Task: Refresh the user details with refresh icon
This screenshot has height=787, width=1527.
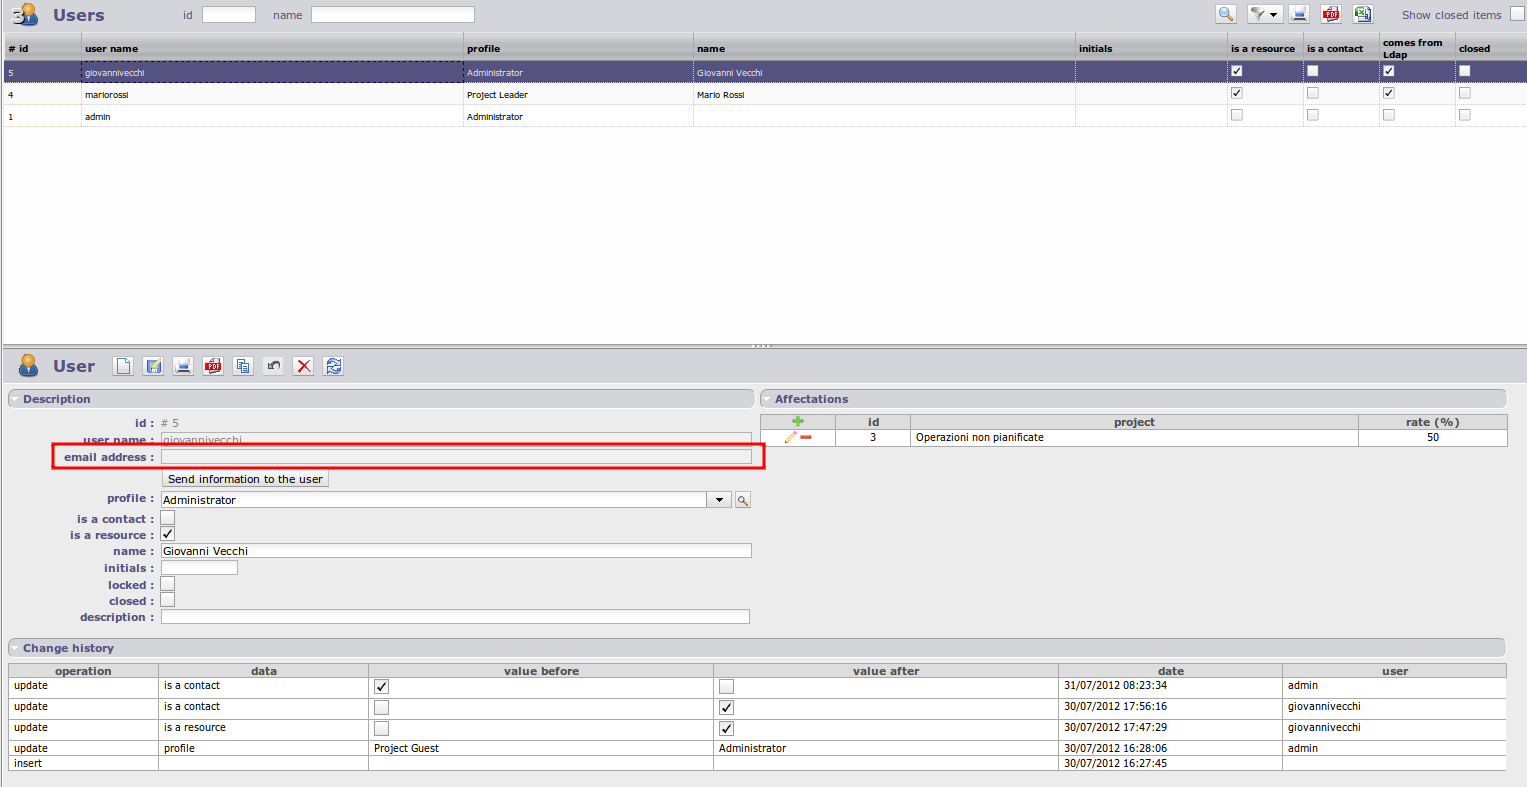Action: pyautogui.click(x=334, y=366)
